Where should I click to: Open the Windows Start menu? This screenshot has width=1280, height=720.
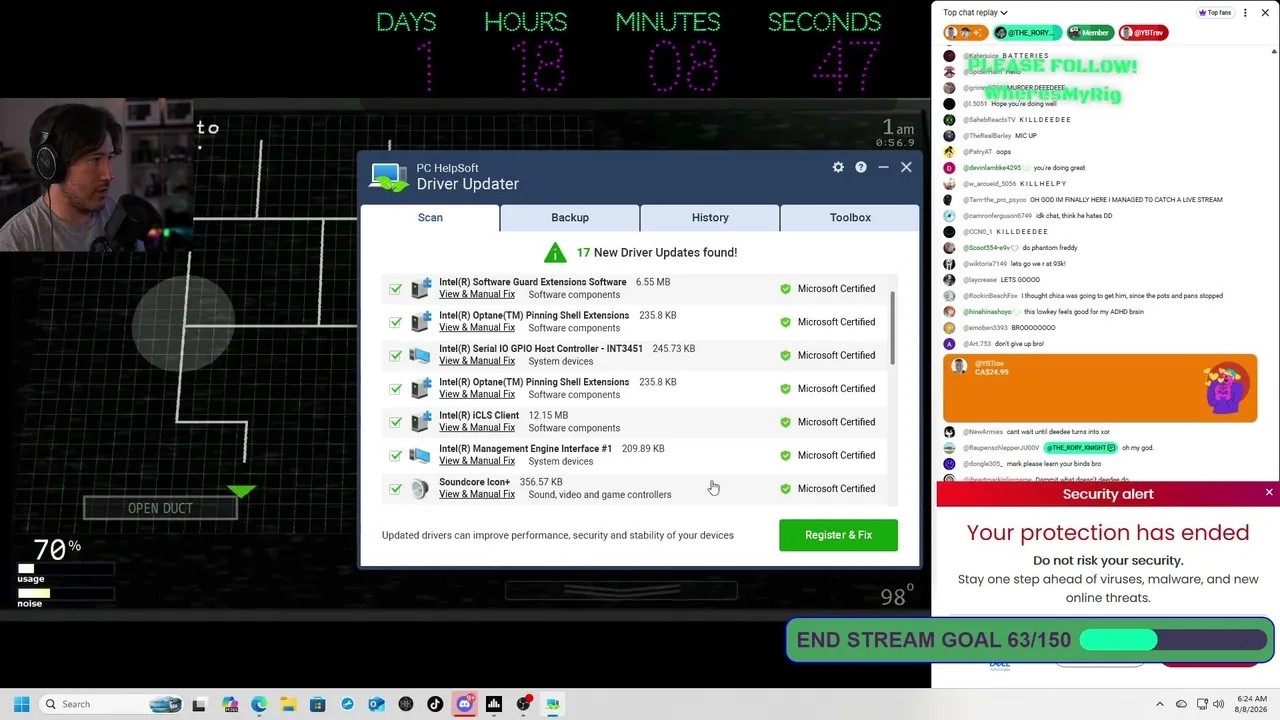point(21,704)
